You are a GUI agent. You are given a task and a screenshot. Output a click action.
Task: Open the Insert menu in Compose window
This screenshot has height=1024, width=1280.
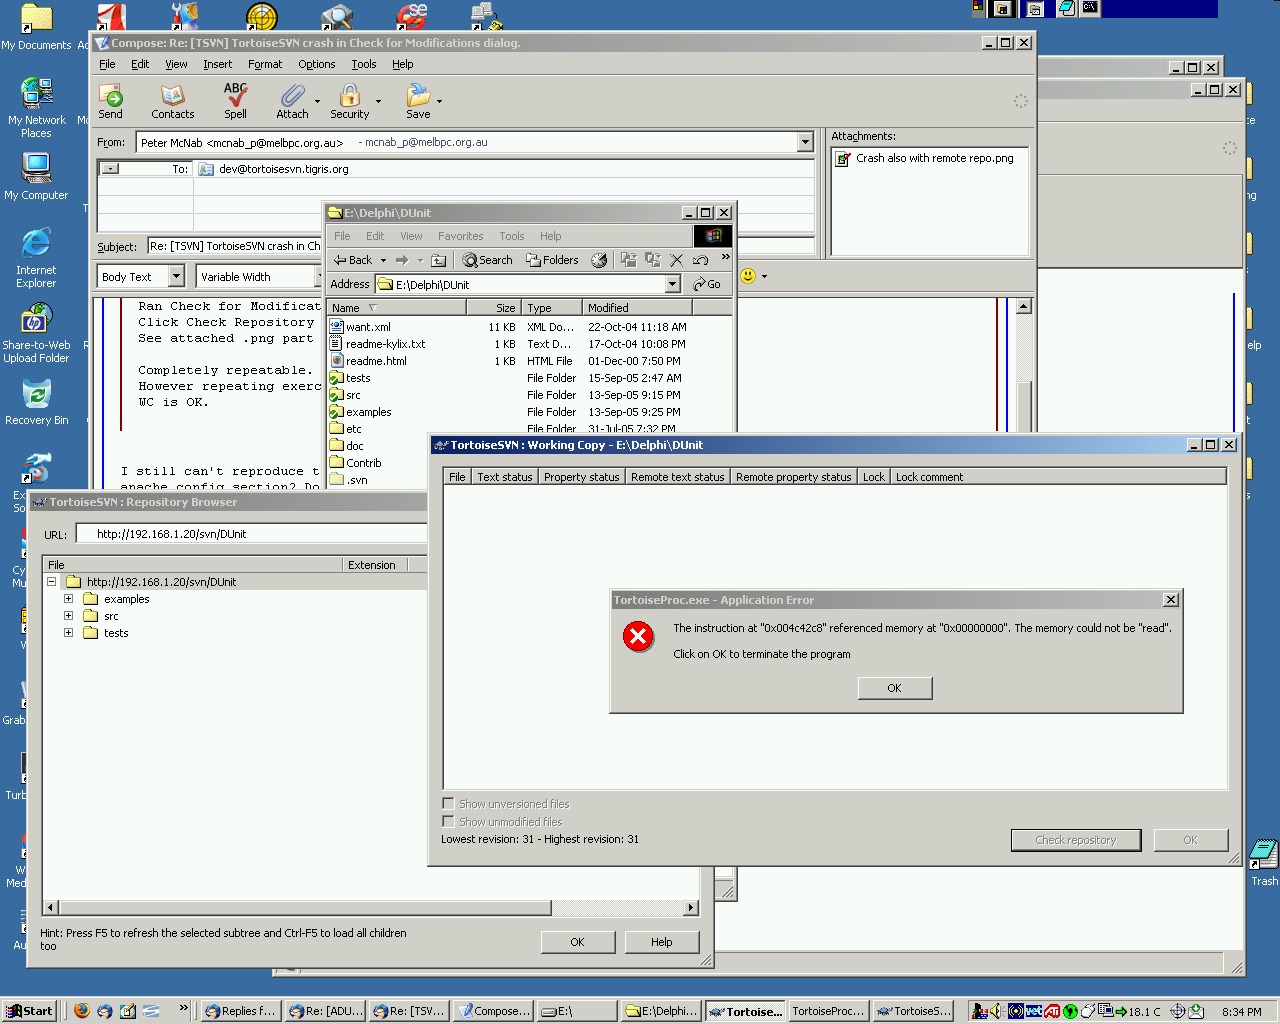217,64
